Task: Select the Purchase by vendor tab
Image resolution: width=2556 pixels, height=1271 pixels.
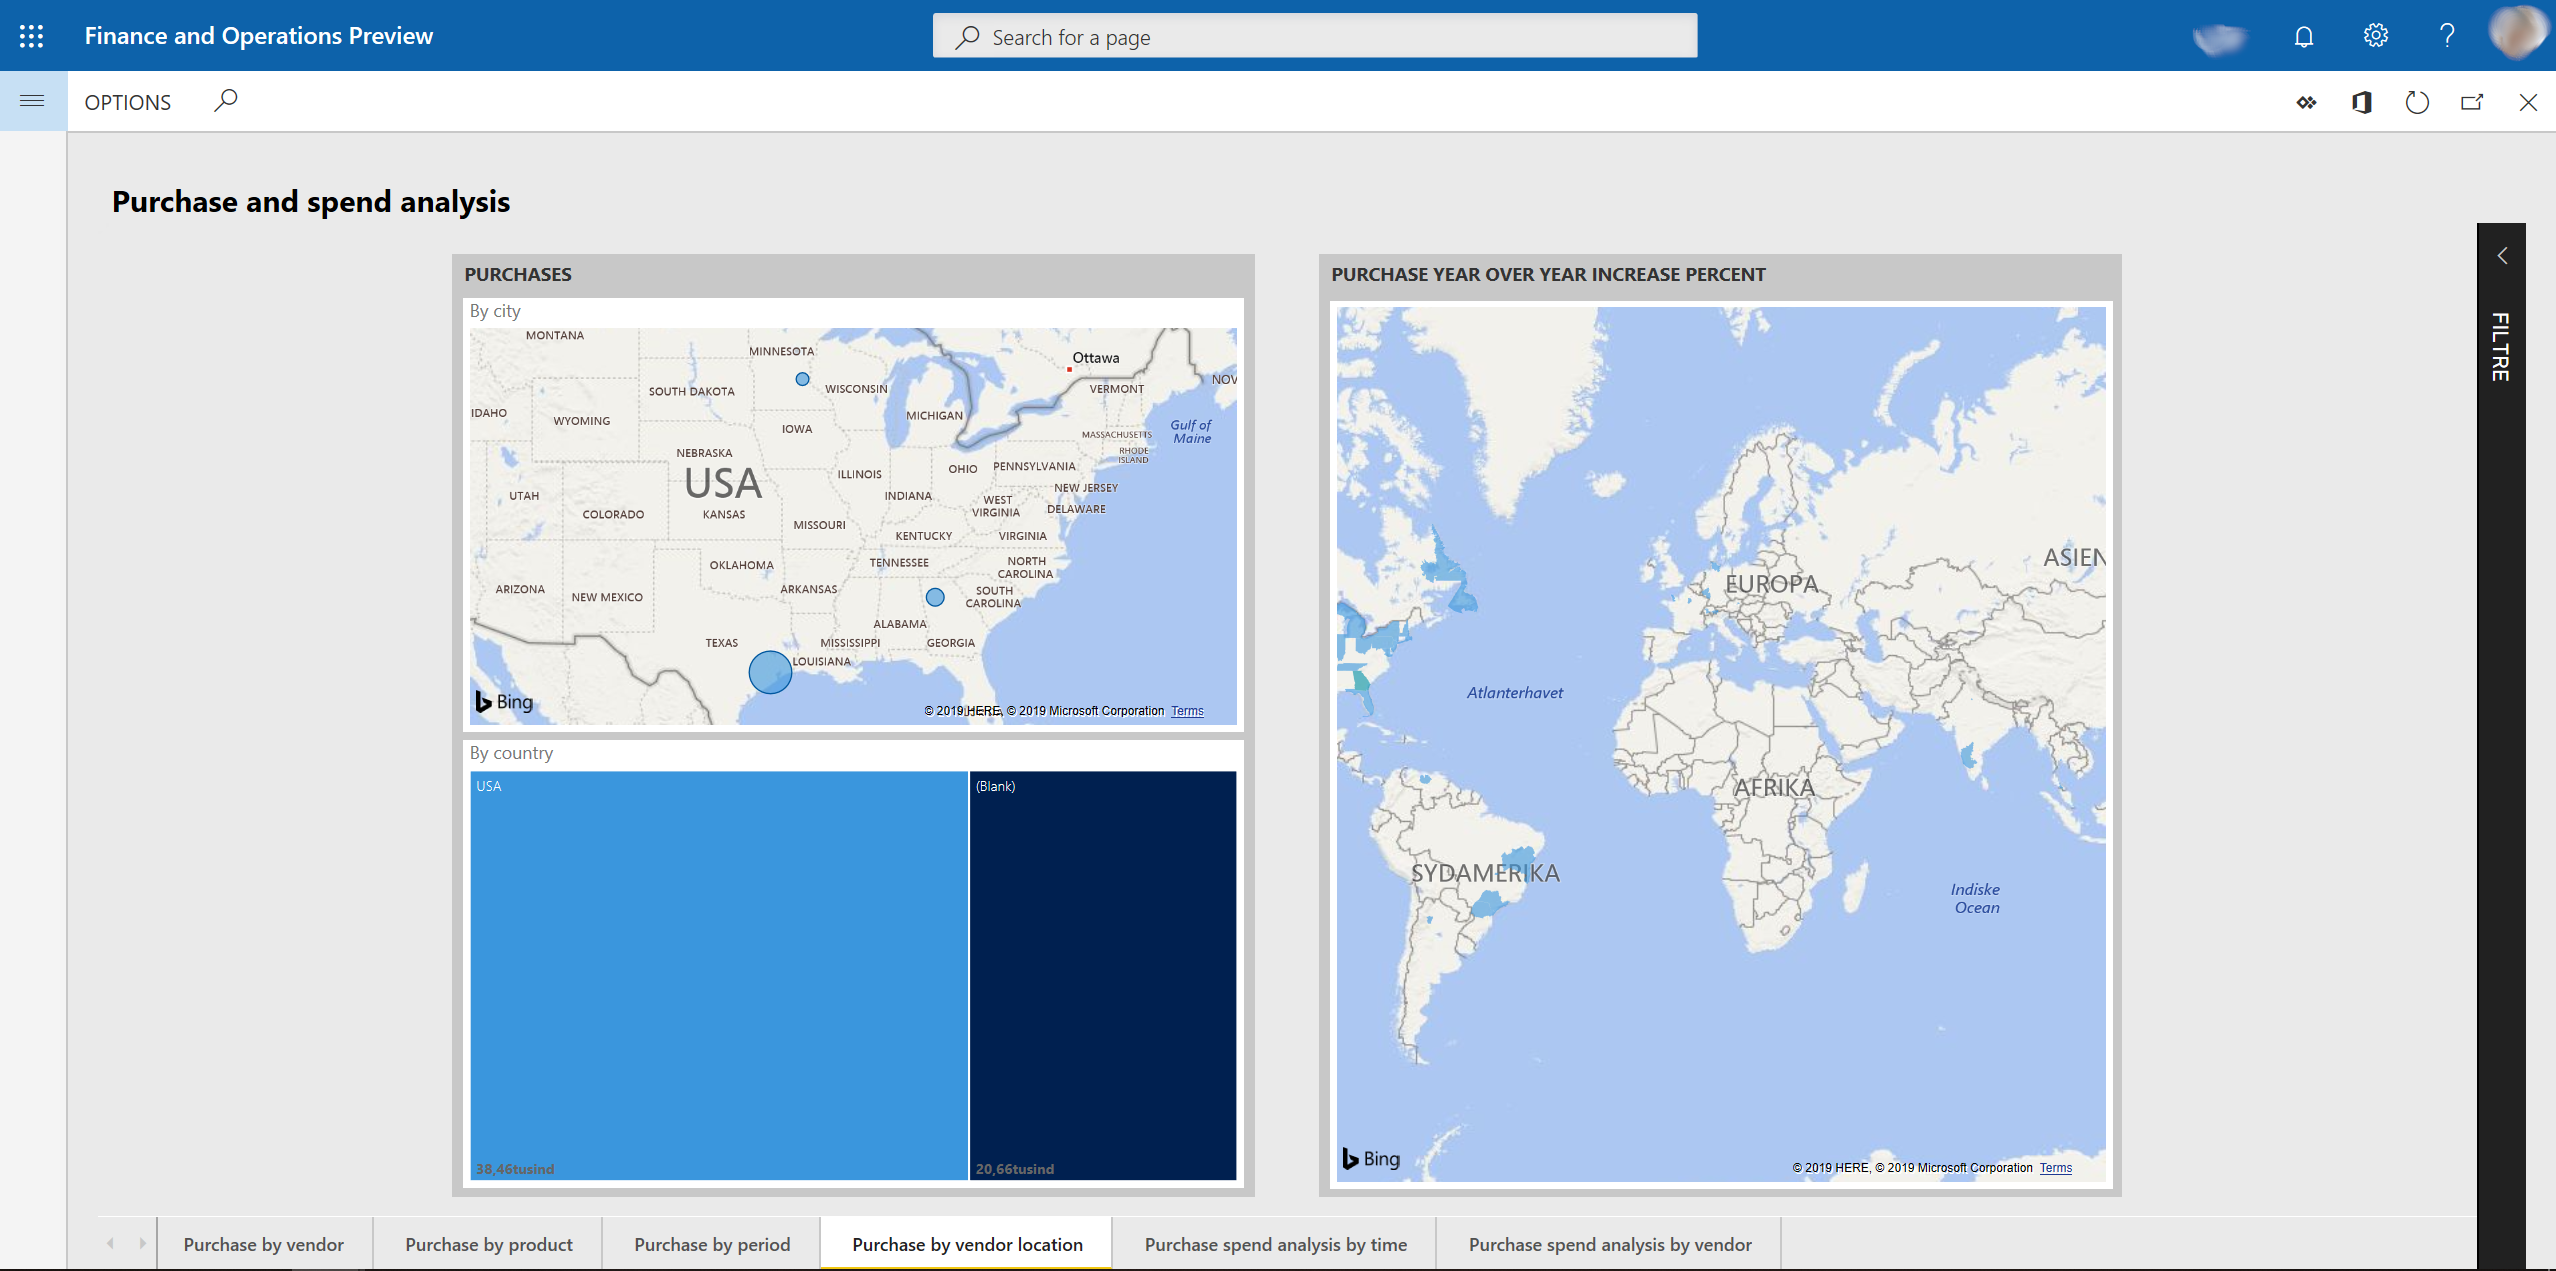Action: pyautogui.click(x=262, y=1242)
